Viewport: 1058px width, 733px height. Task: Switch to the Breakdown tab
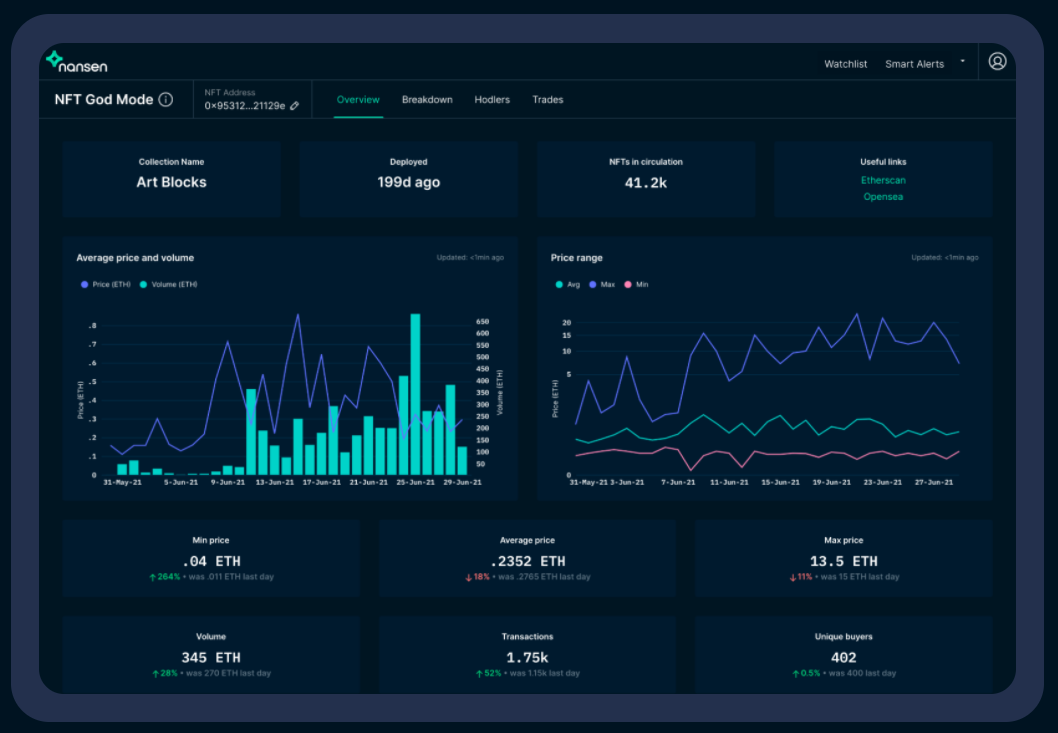(427, 100)
